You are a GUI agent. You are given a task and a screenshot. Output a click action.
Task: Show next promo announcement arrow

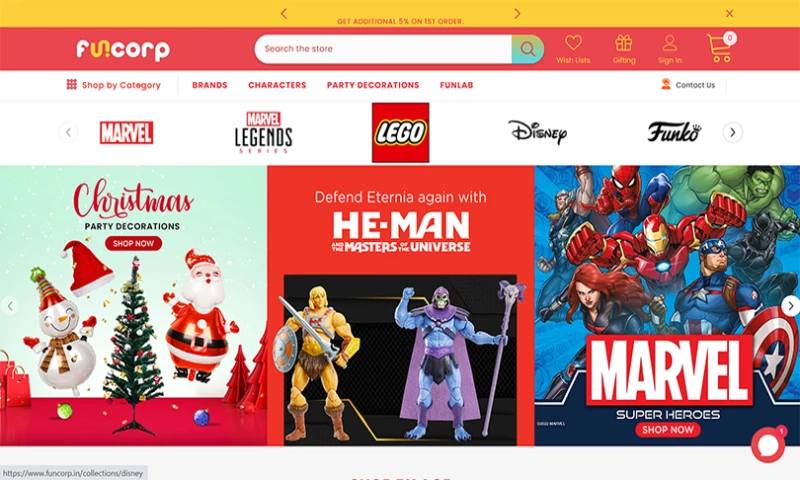pos(517,14)
